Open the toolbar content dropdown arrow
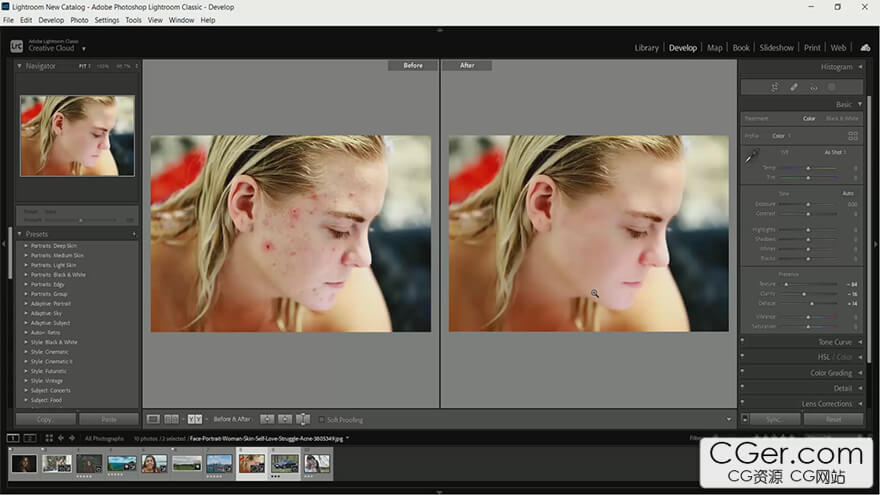The image size is (880, 495). [728, 419]
